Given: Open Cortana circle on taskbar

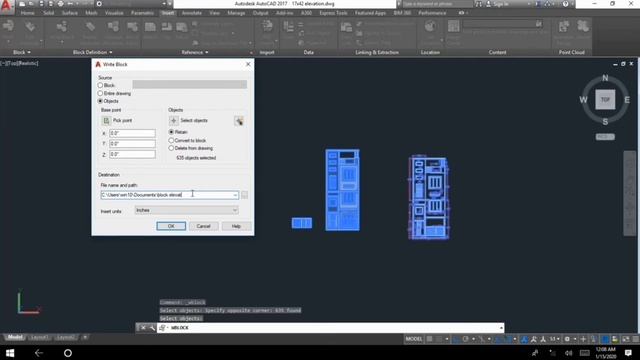Looking at the screenshot, I should [x=68, y=353].
